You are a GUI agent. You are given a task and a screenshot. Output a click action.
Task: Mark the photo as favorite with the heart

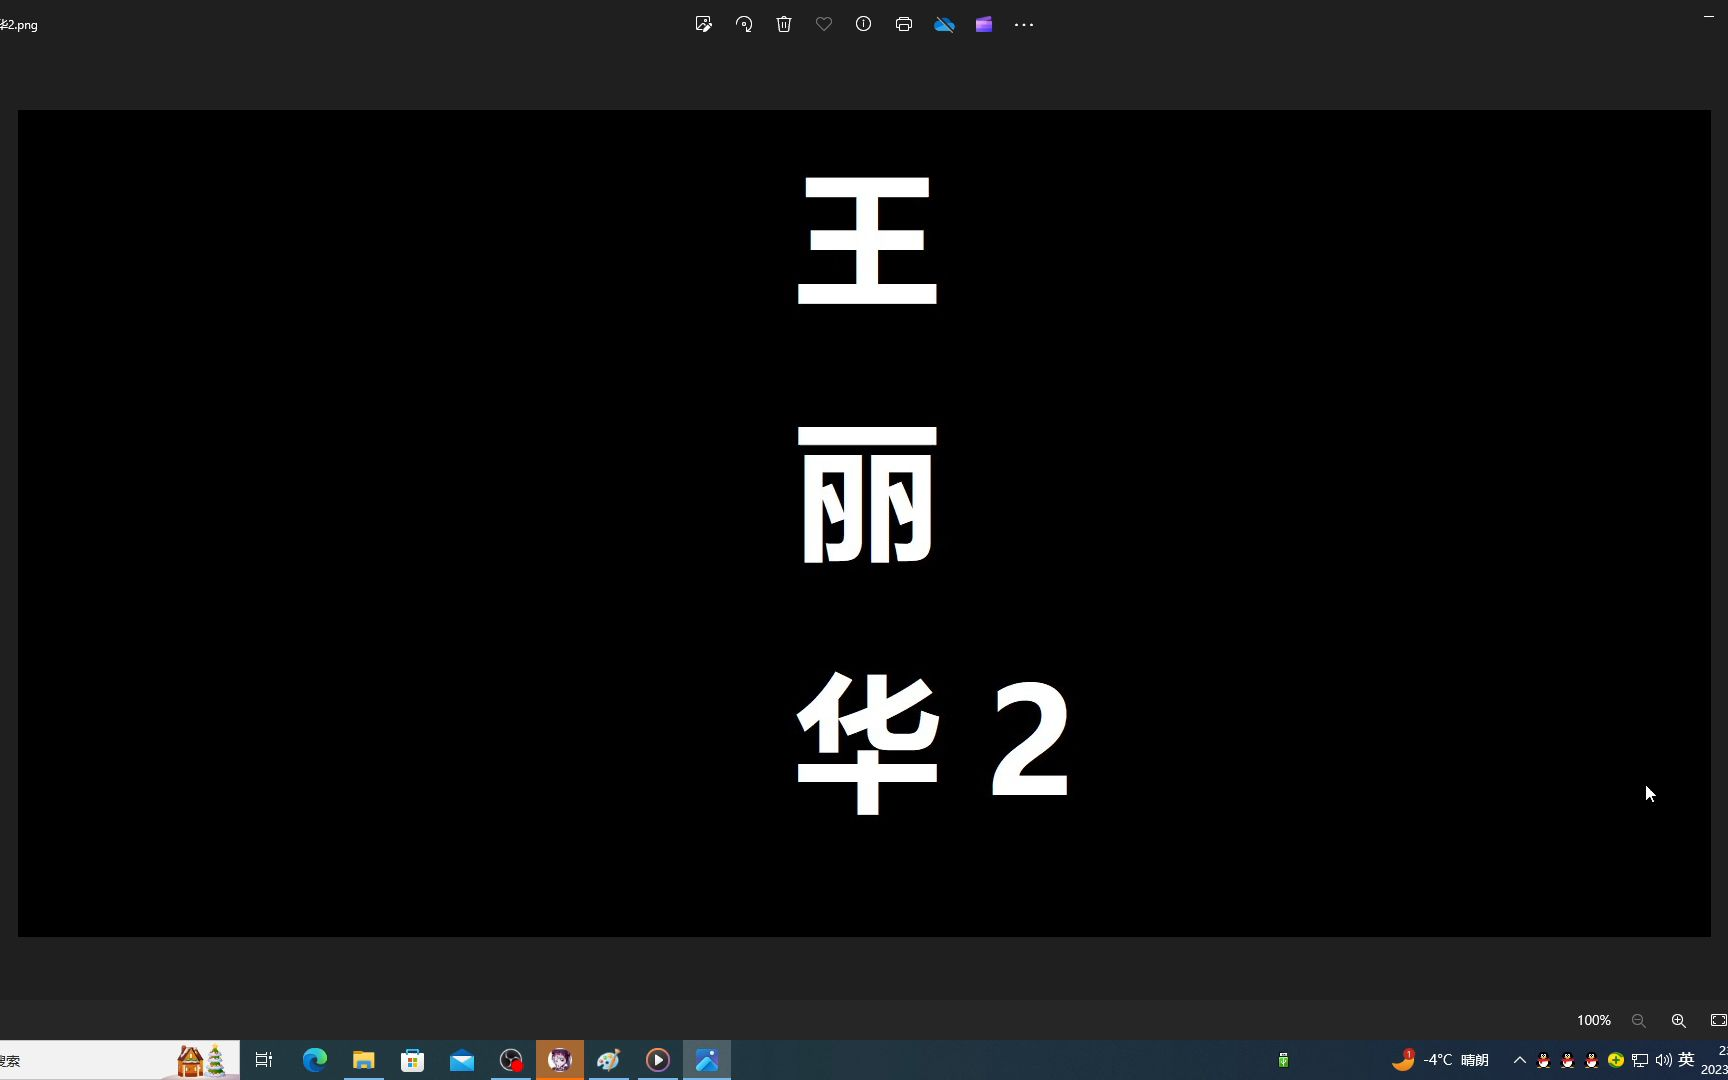pos(824,24)
